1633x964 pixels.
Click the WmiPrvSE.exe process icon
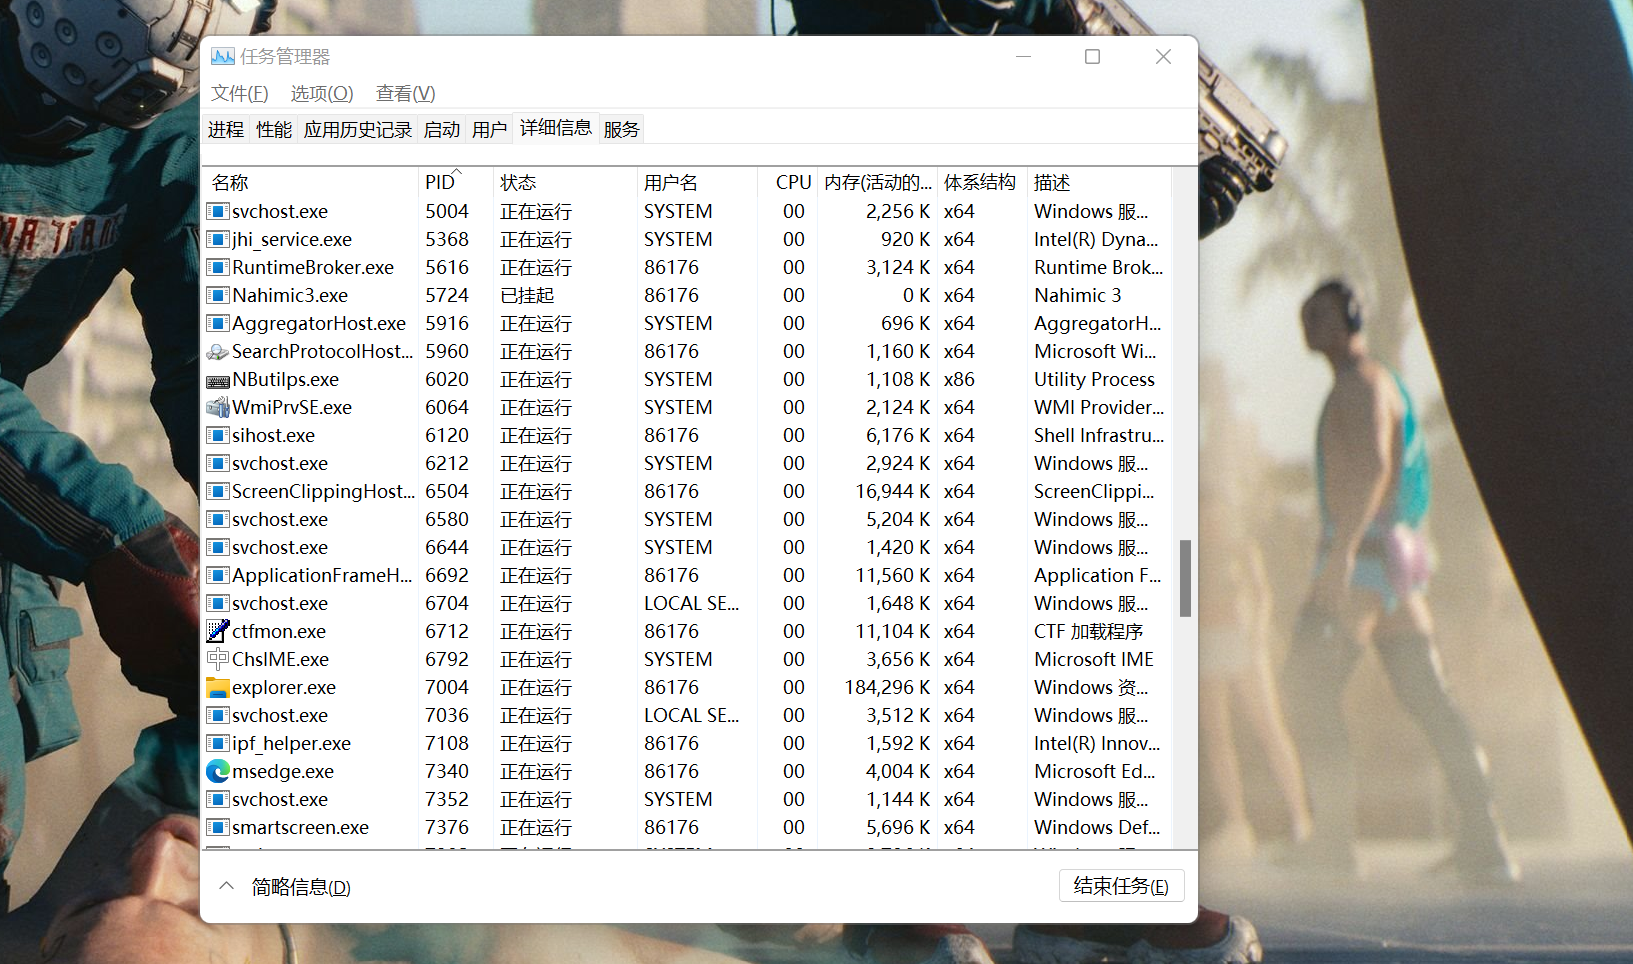217,408
